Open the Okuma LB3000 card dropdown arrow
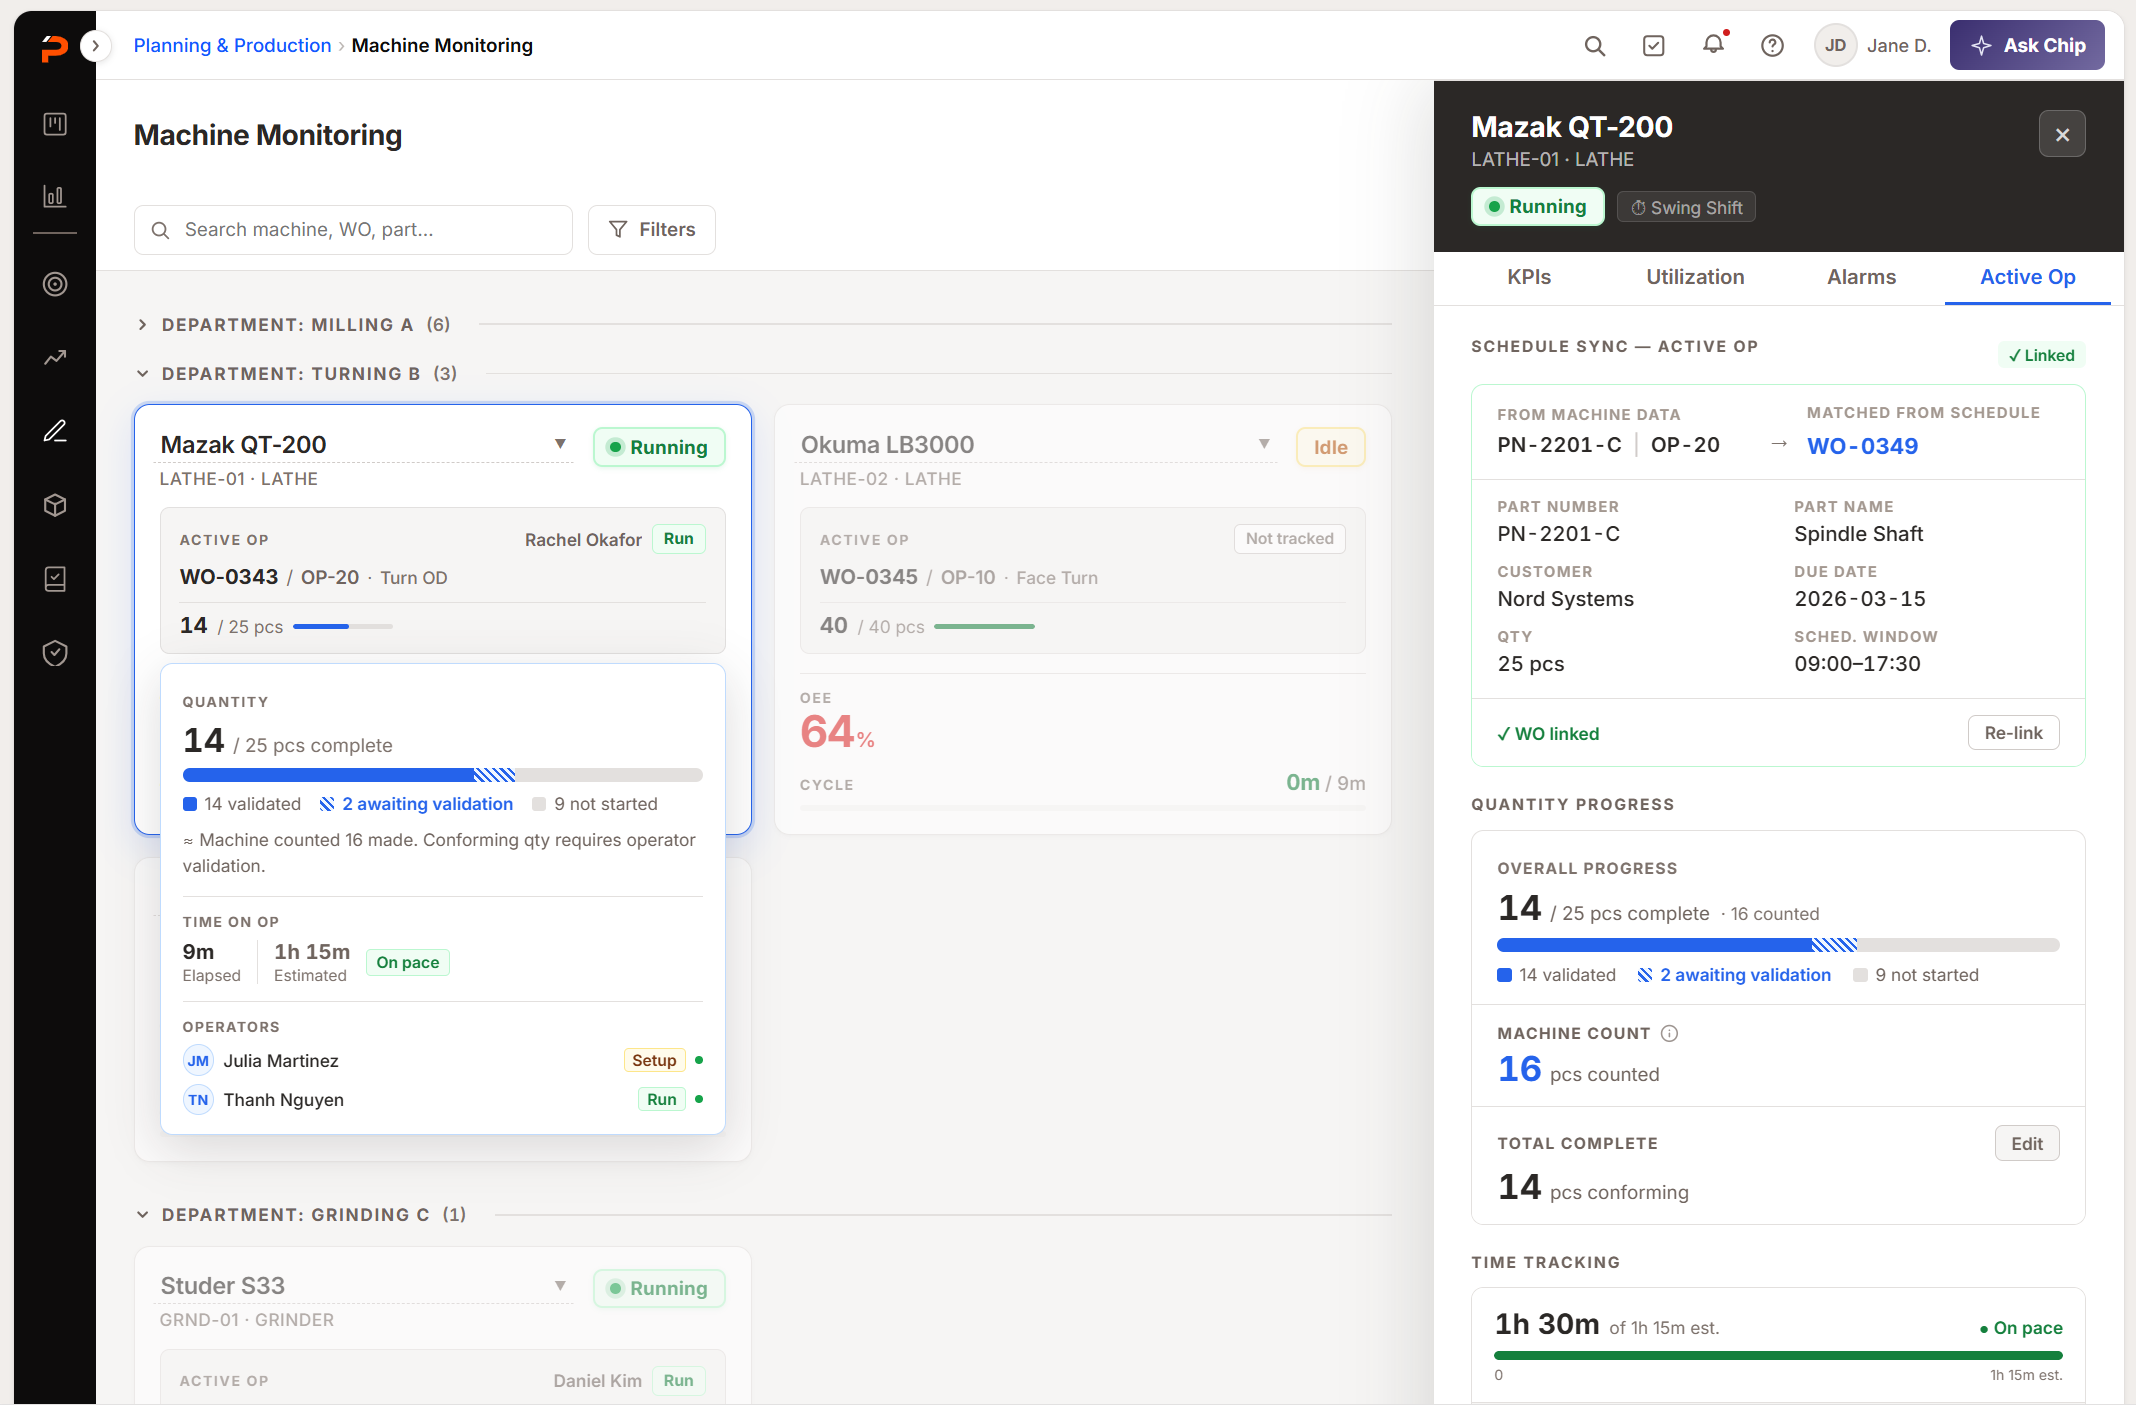 click(1264, 444)
